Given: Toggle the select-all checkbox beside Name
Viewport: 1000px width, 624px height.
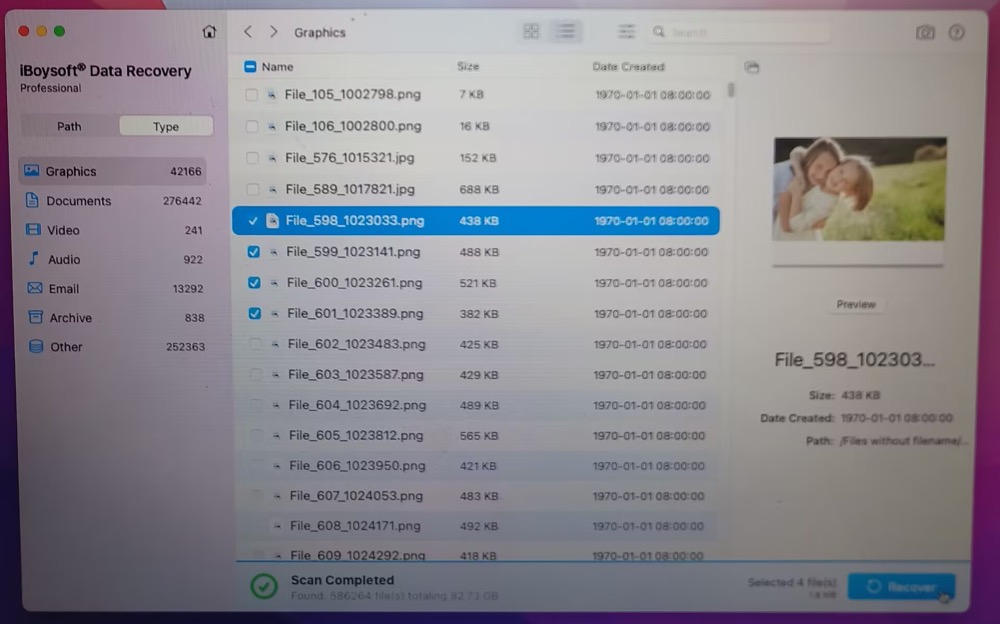Looking at the screenshot, I should (x=250, y=66).
